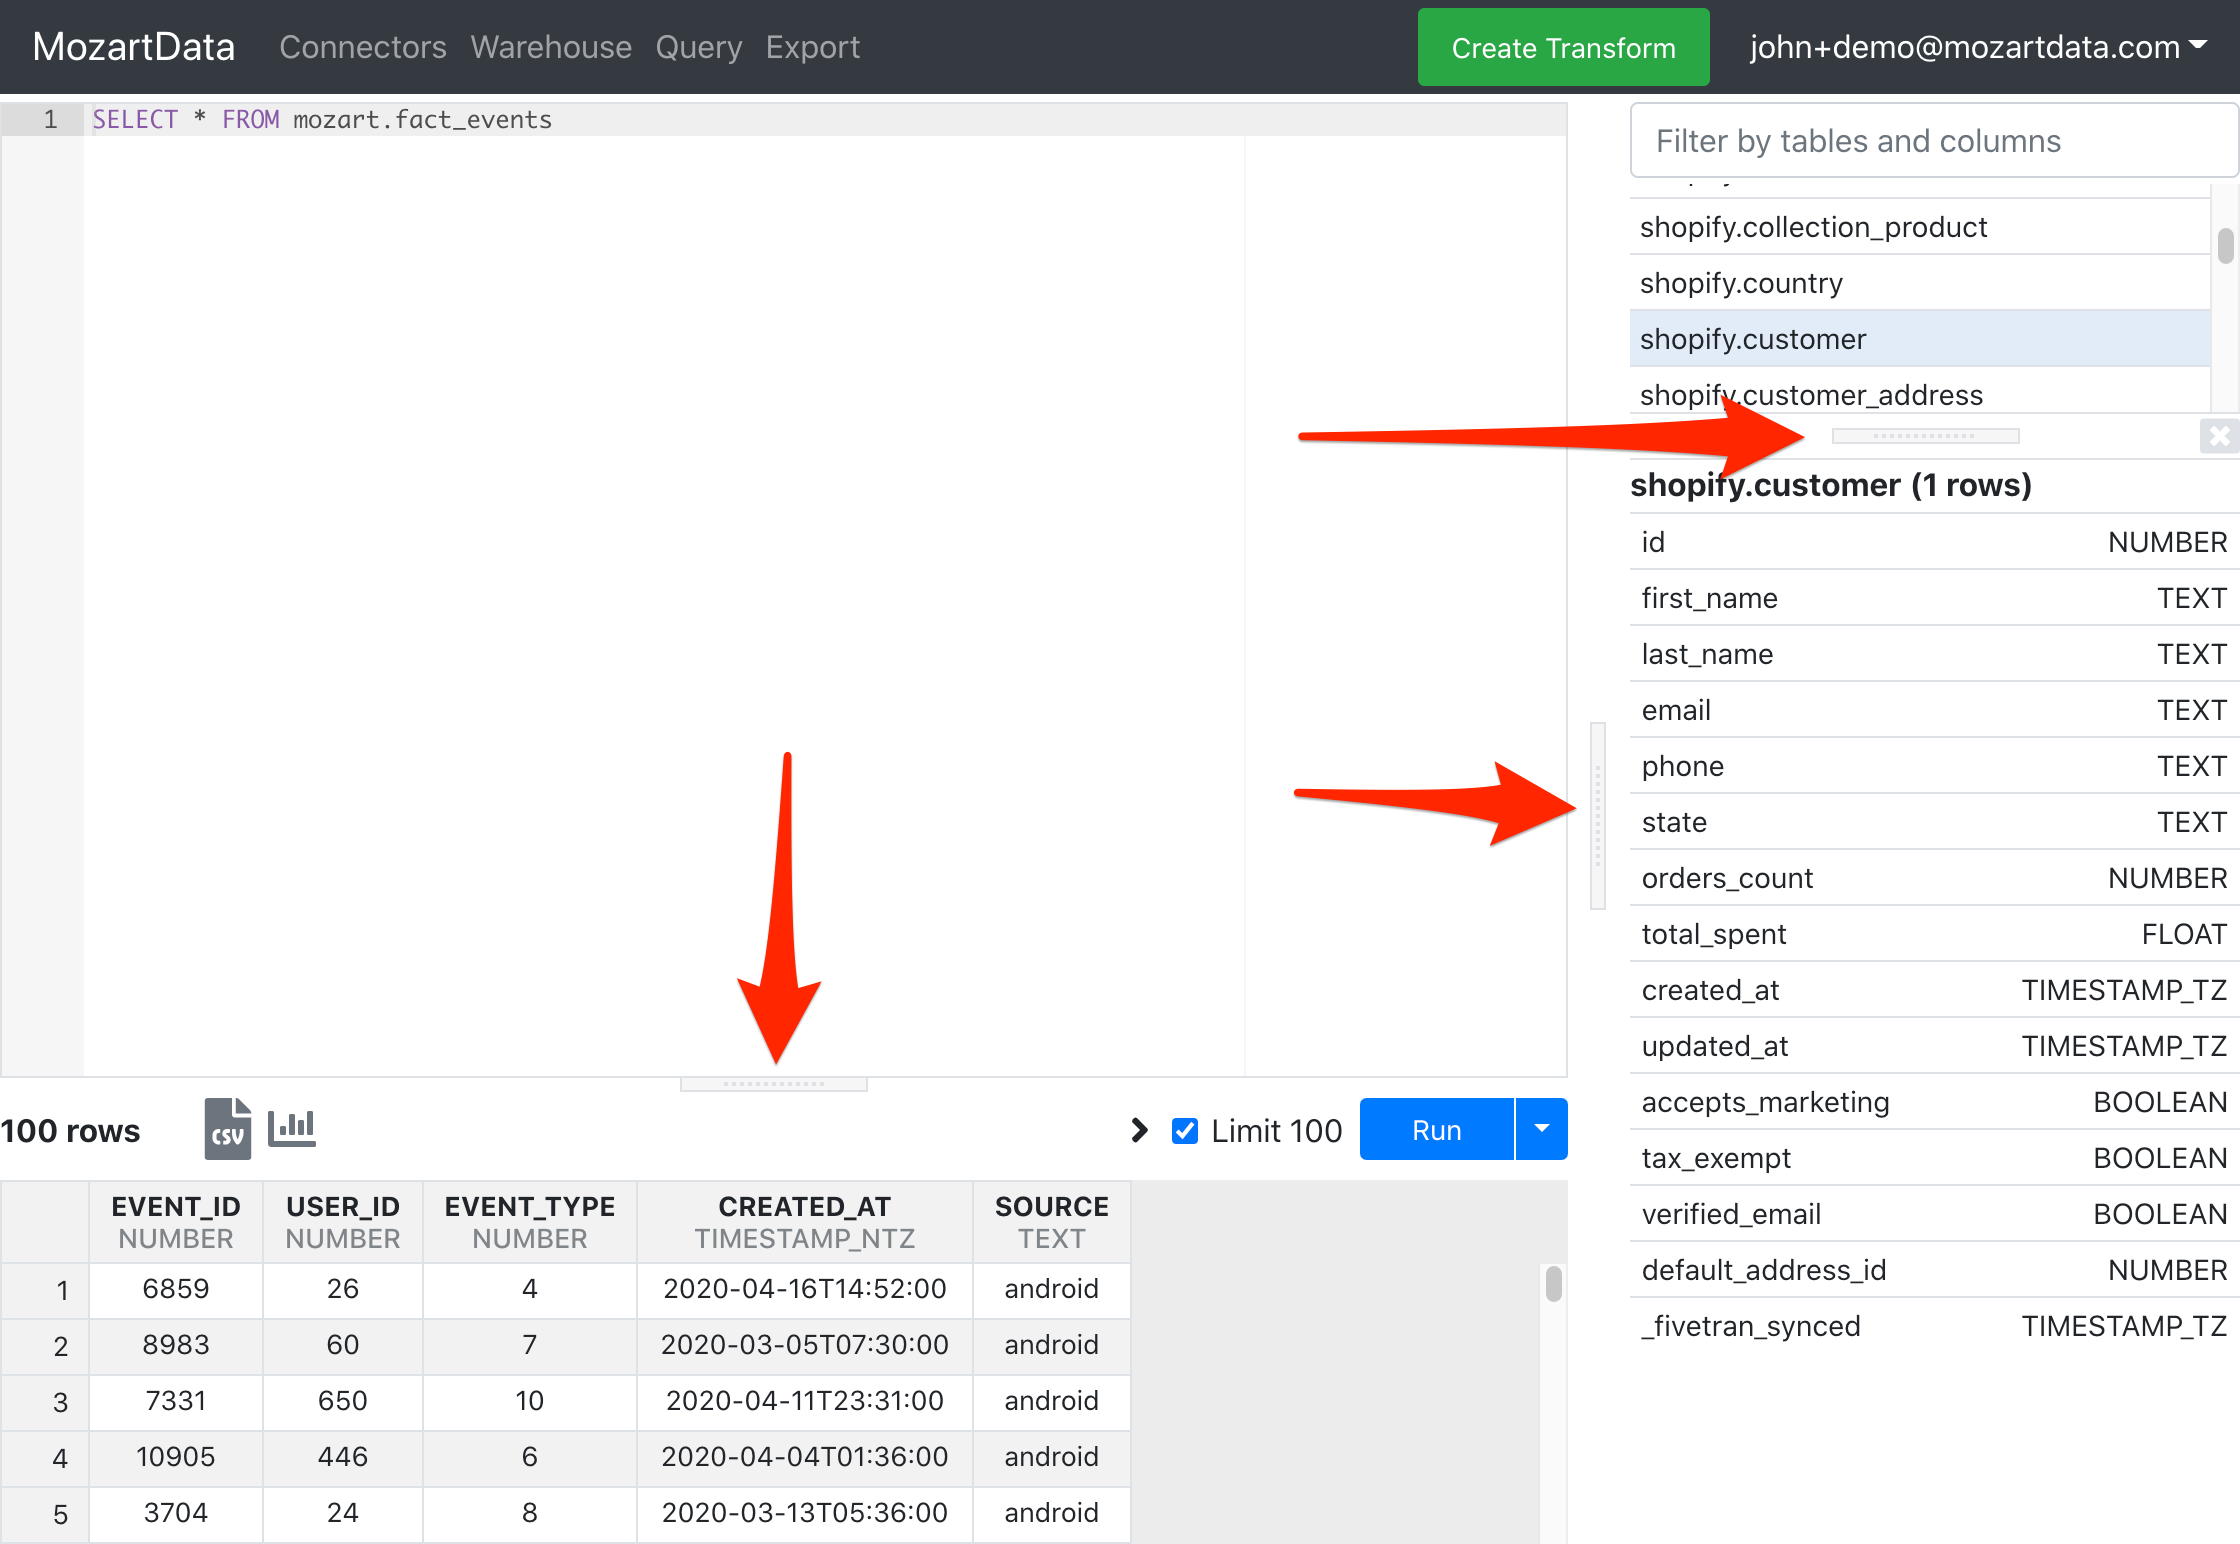Click the verified_email column row
Viewport: 2240px width, 1544px height.
[x=1934, y=1214]
